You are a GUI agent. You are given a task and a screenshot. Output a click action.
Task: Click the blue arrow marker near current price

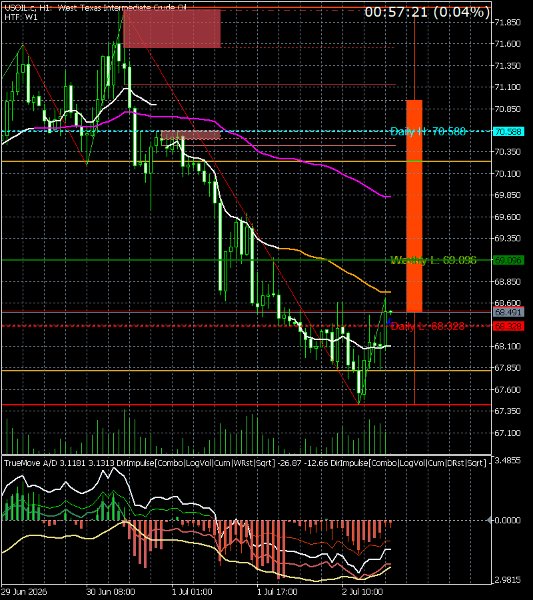click(390, 321)
